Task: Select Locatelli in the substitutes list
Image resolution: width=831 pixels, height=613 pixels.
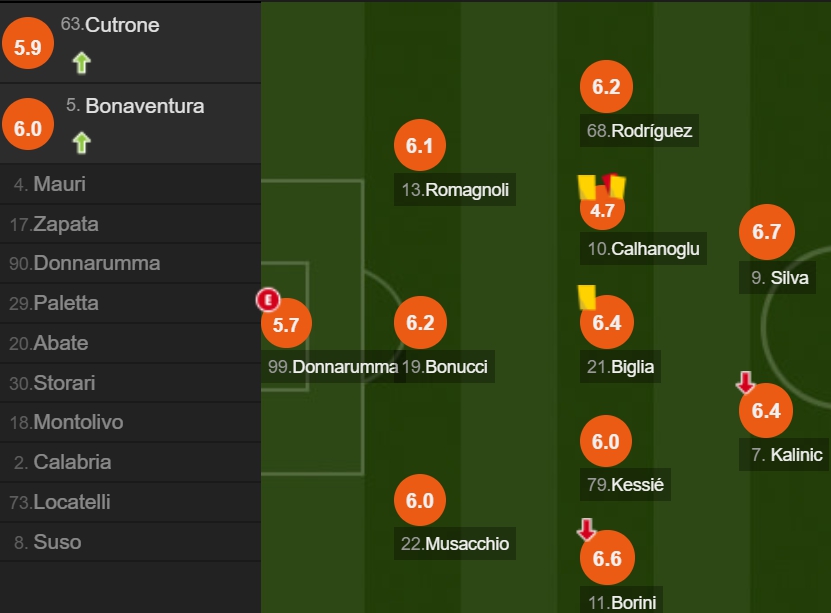Action: coord(130,502)
